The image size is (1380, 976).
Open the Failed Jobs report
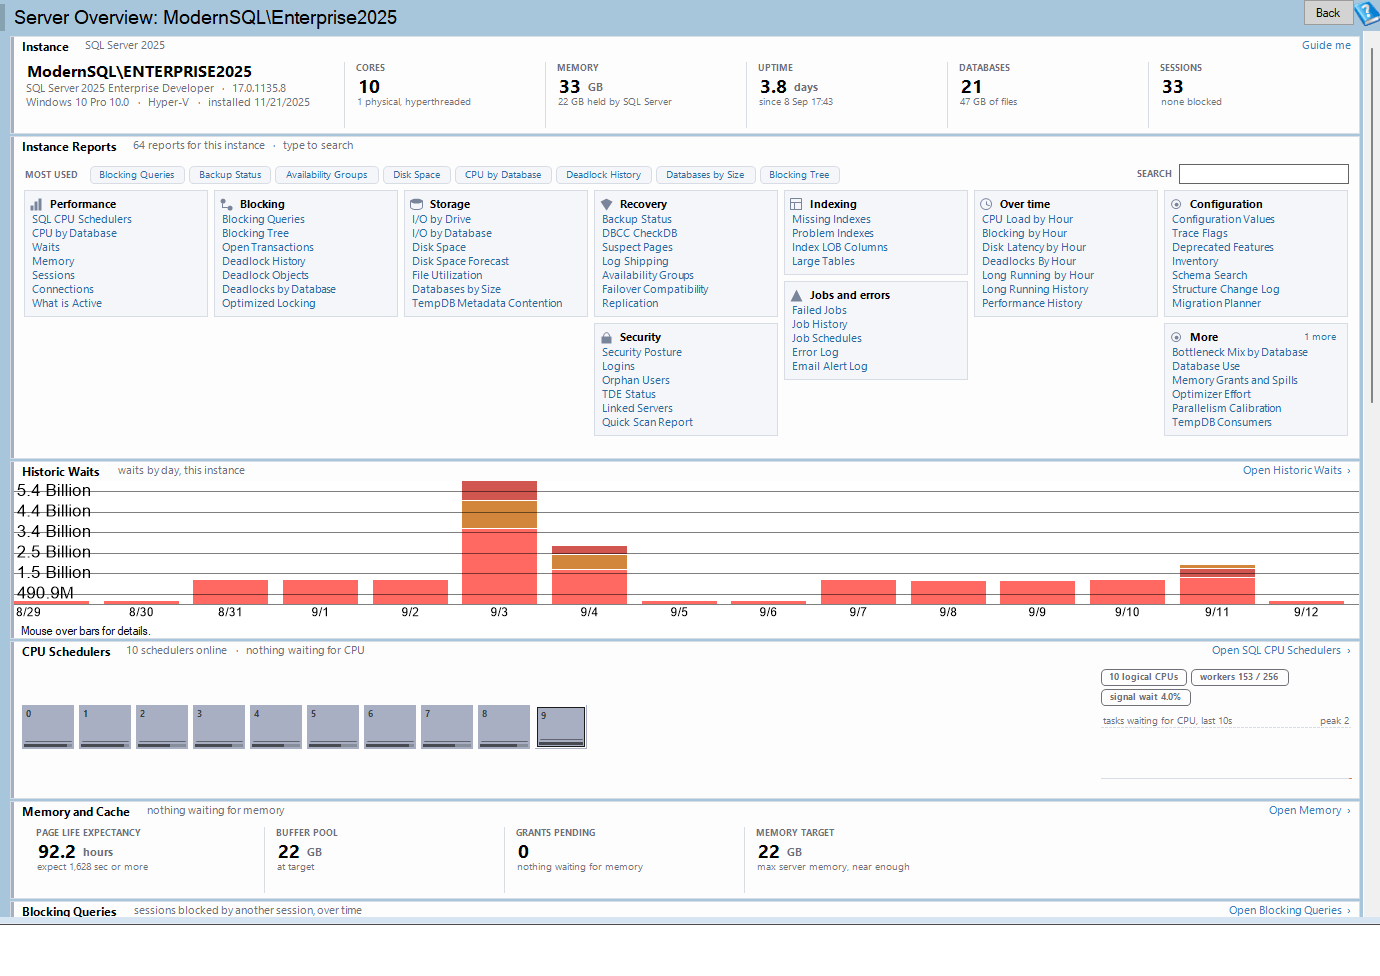[x=819, y=310]
